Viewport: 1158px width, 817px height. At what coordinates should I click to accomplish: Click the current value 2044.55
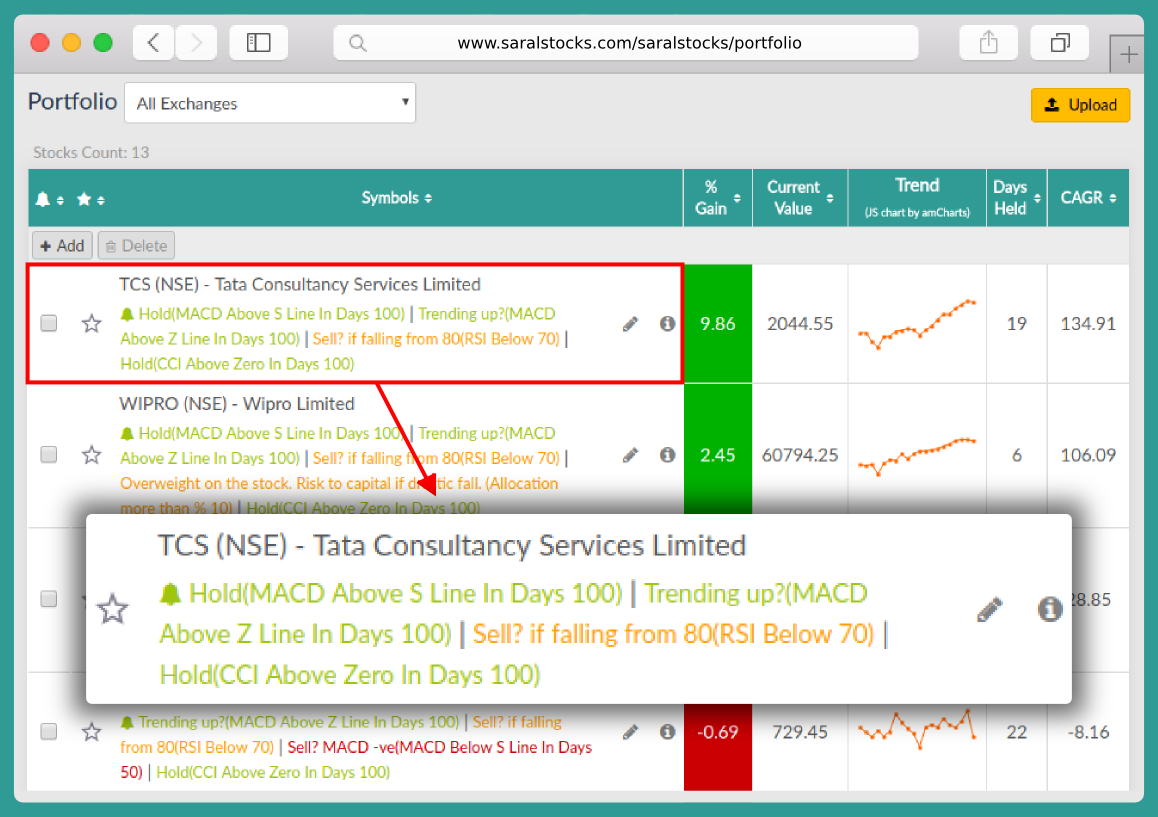[x=800, y=324]
